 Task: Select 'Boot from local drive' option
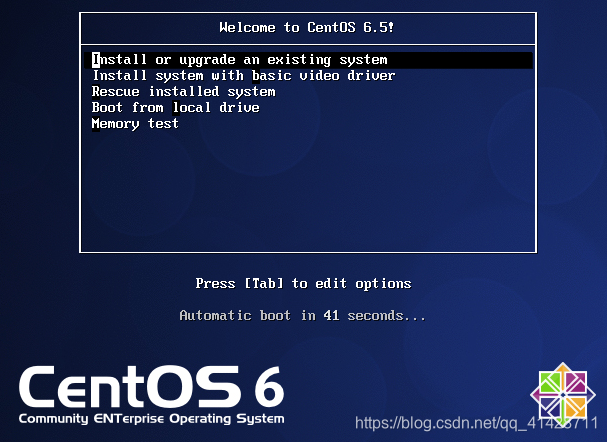pyautogui.click(x=175, y=107)
